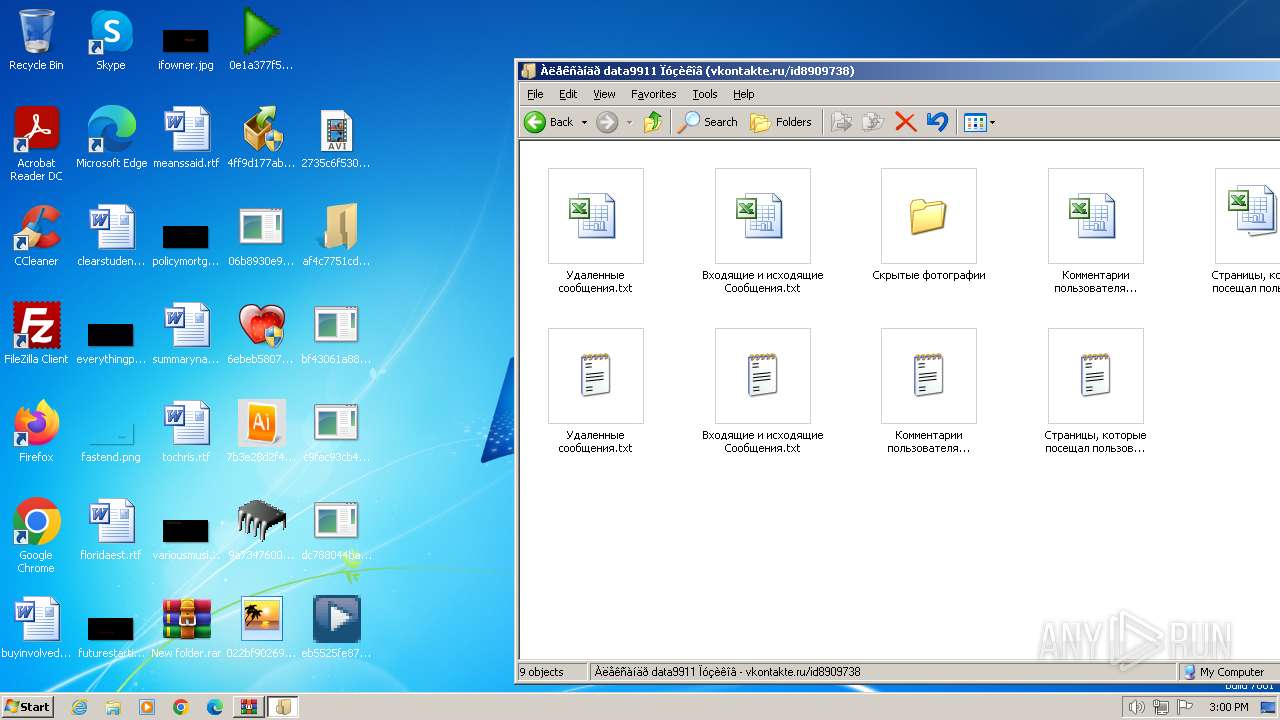The image size is (1280, 720).
Task: Select the 2735c6f530 AVI file icon
Action: click(336, 138)
